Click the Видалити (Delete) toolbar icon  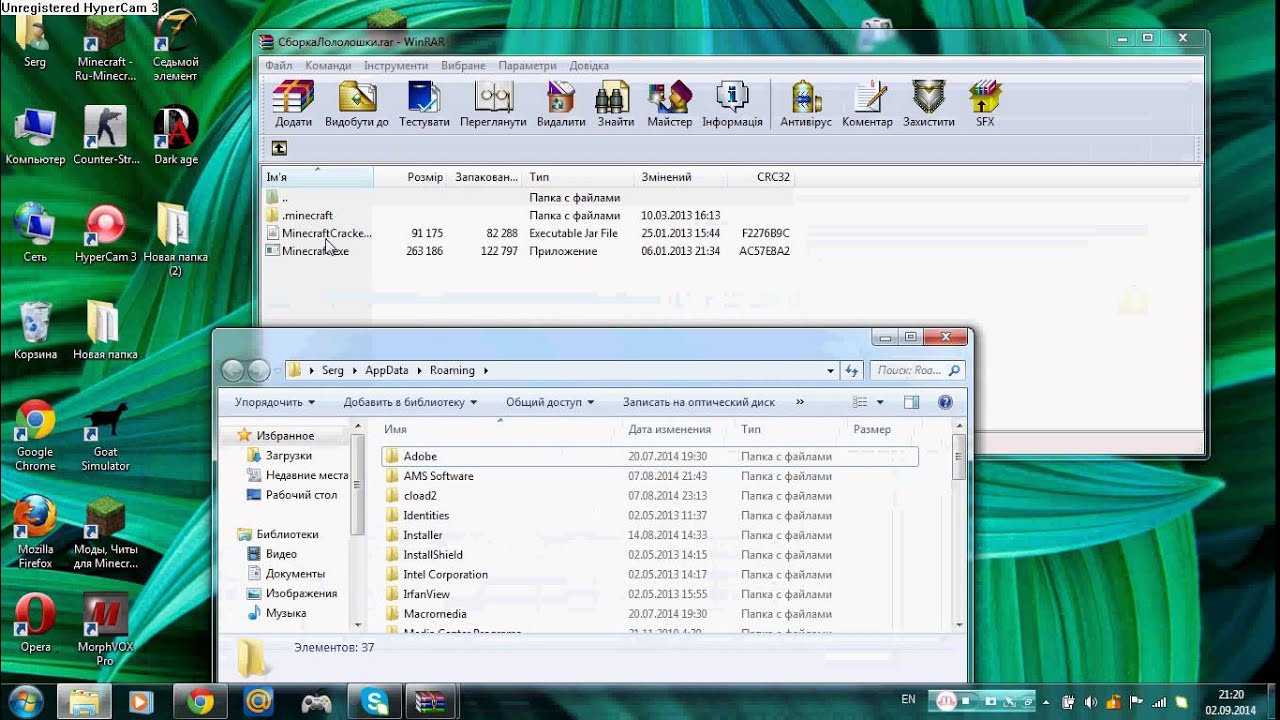pyautogui.click(x=561, y=105)
